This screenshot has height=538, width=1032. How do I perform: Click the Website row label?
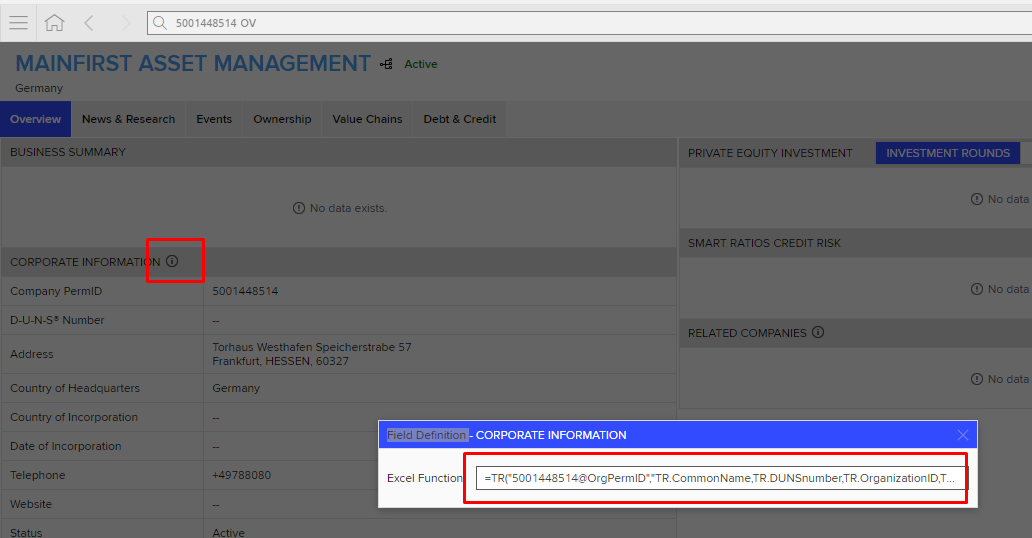pyautogui.click(x=31, y=504)
